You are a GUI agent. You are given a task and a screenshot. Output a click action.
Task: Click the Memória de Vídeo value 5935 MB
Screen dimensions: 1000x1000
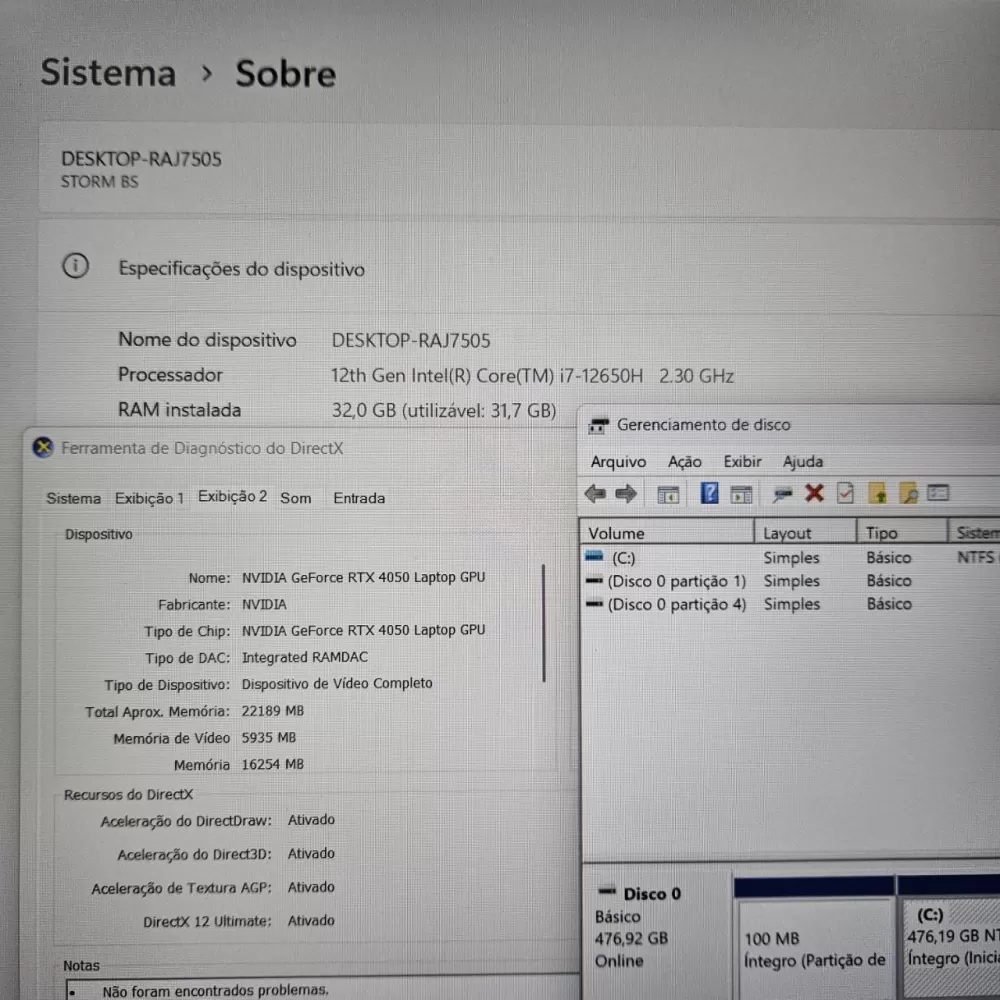(x=268, y=737)
